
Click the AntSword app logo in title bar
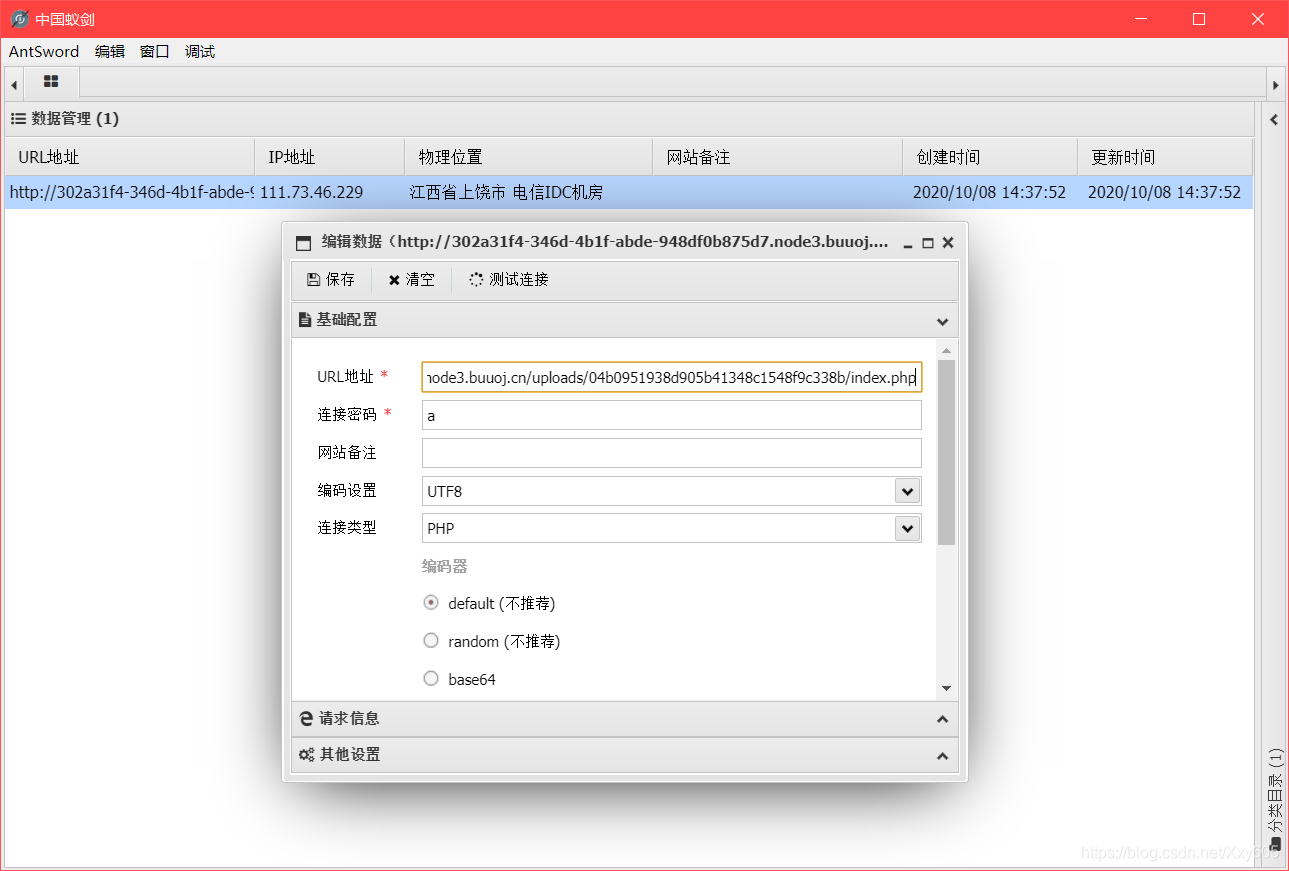pyautogui.click(x=19, y=19)
